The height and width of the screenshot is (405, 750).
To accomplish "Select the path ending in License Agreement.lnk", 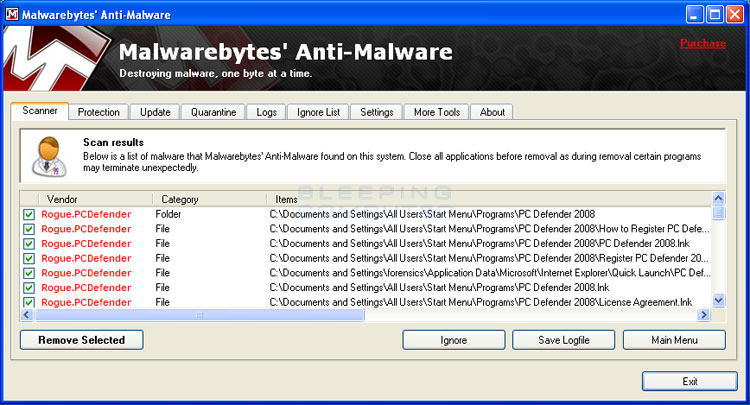I will (x=481, y=302).
